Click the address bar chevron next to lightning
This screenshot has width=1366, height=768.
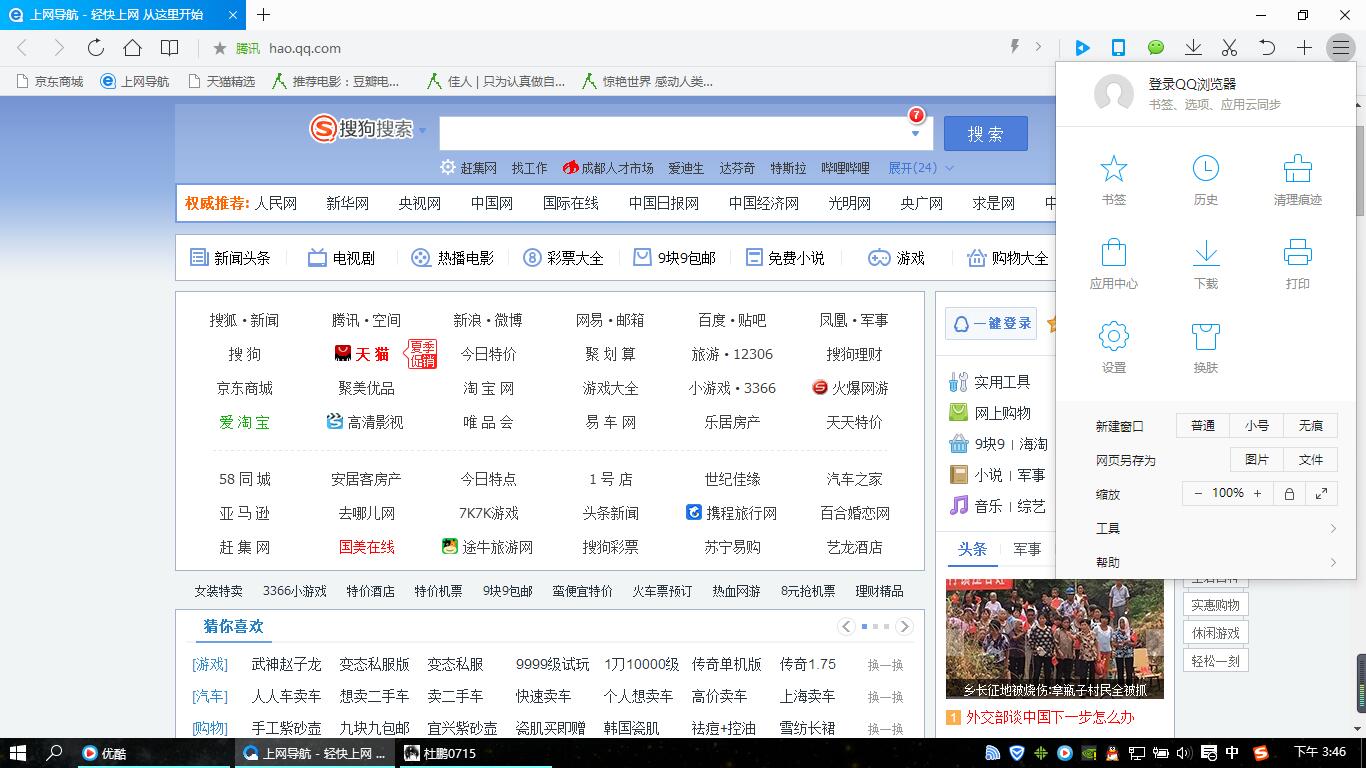pyautogui.click(x=1038, y=47)
